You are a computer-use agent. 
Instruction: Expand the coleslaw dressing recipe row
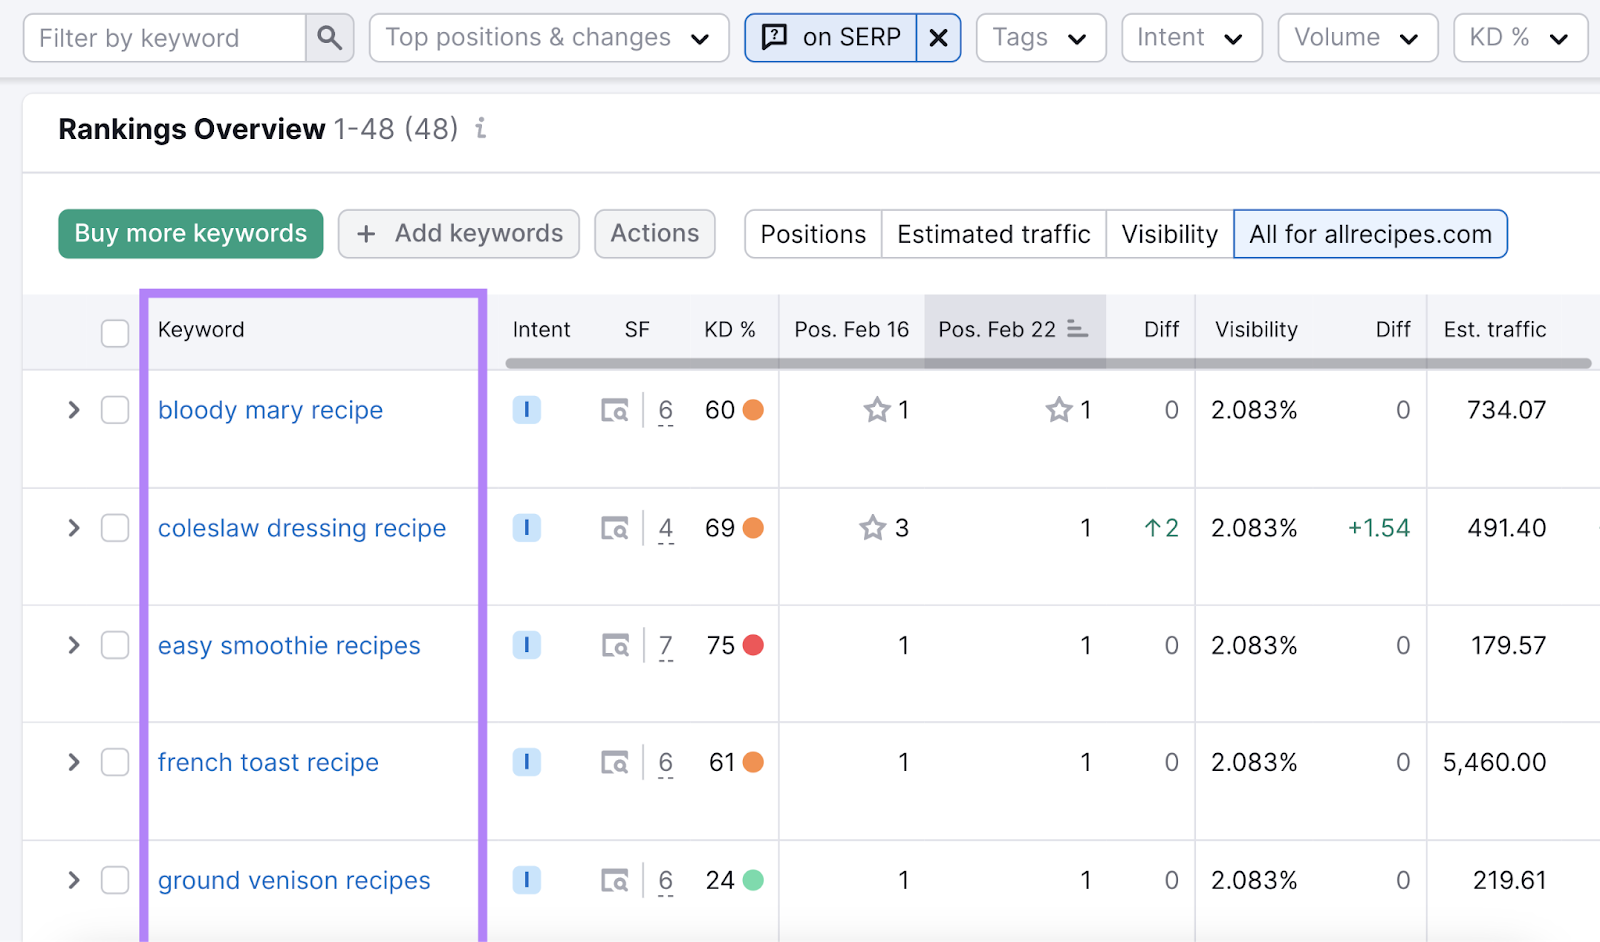(73, 528)
